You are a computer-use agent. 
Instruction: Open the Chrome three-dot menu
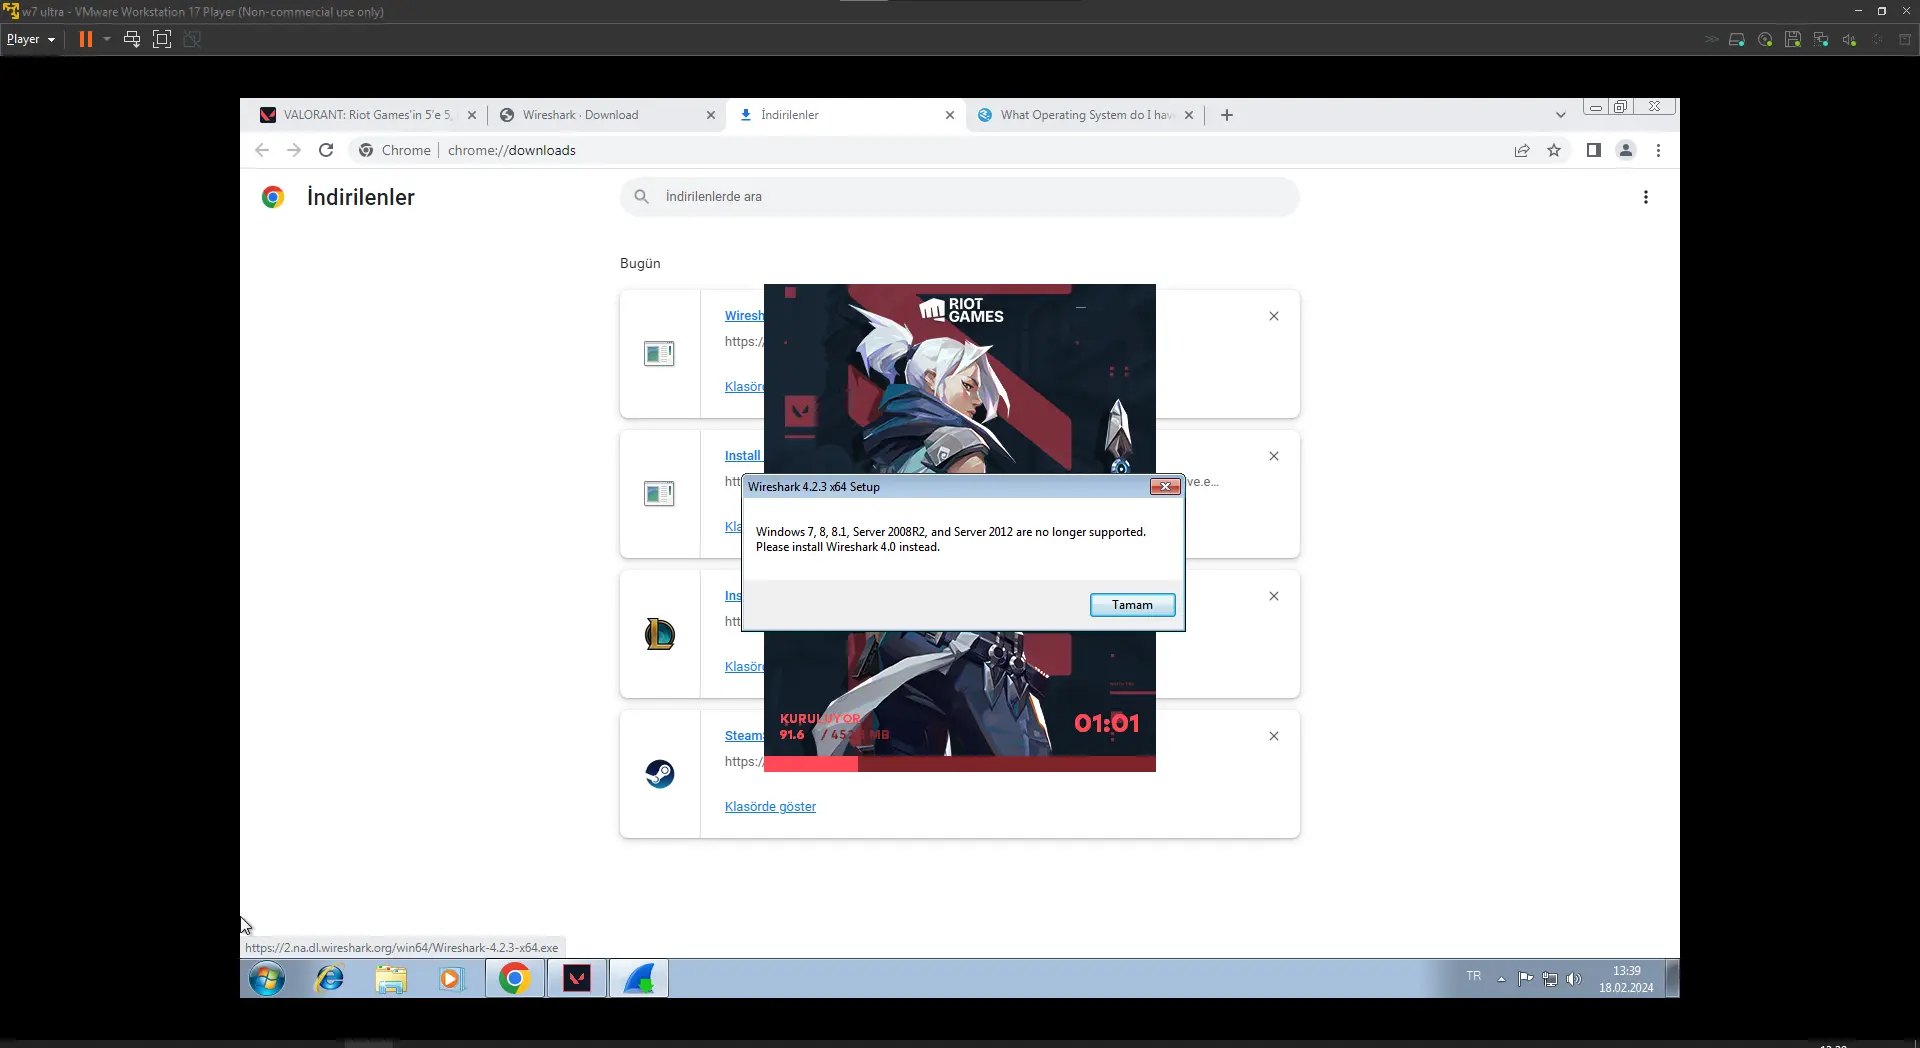click(1658, 150)
